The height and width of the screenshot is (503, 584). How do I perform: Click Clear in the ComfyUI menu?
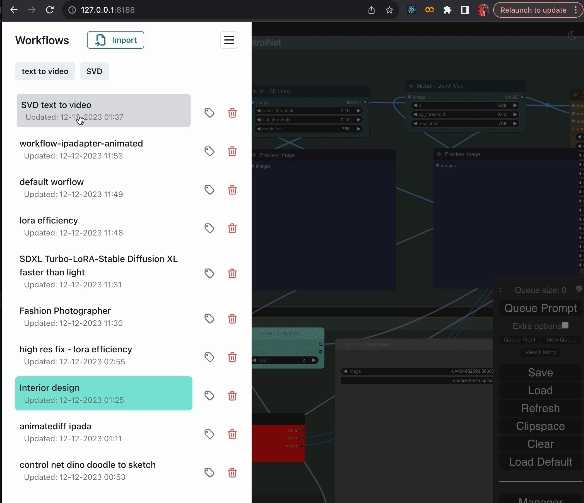tap(540, 444)
